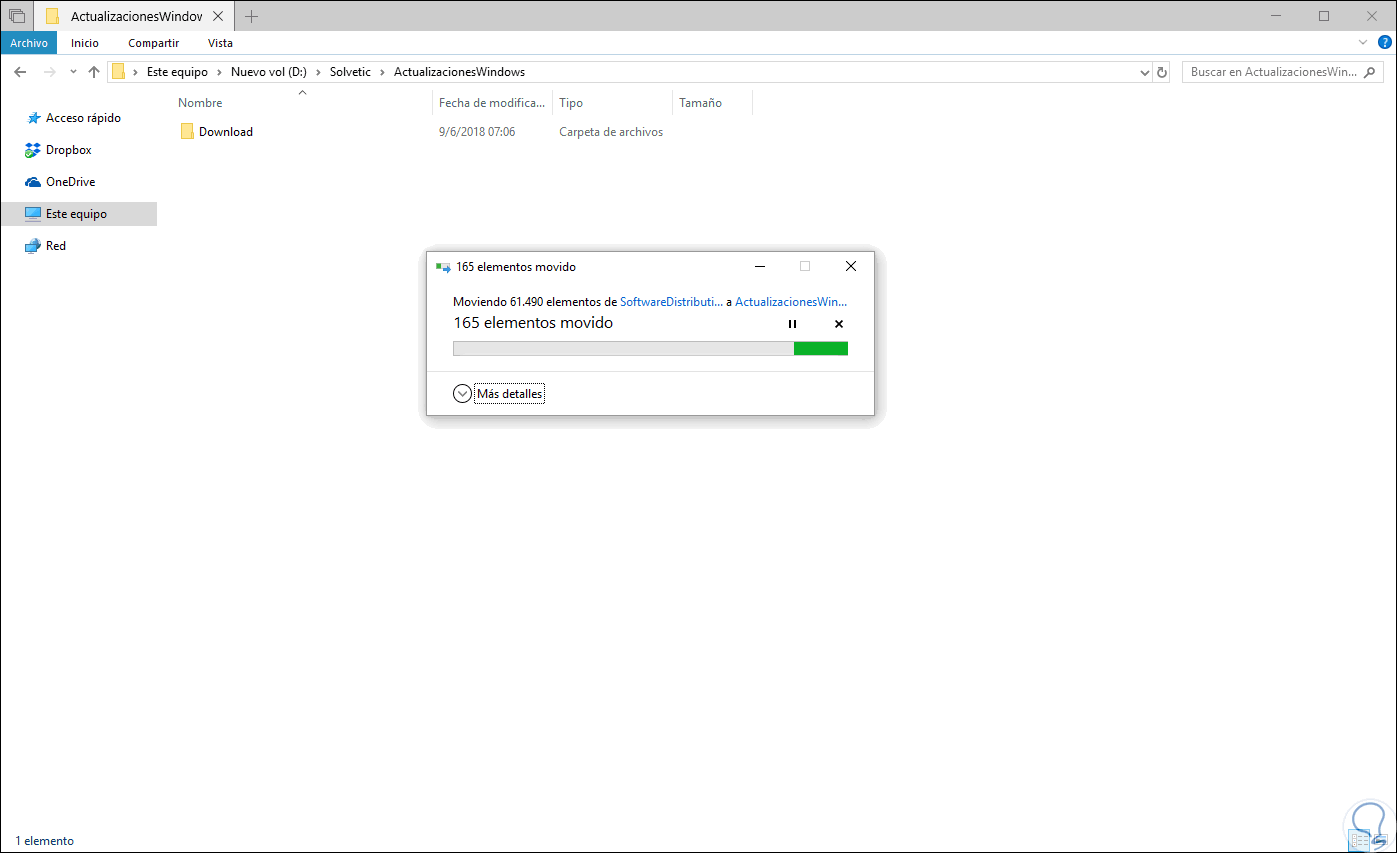Switch to large icons view in status bar
Screen dimensions: 1397x853
point(1381,841)
